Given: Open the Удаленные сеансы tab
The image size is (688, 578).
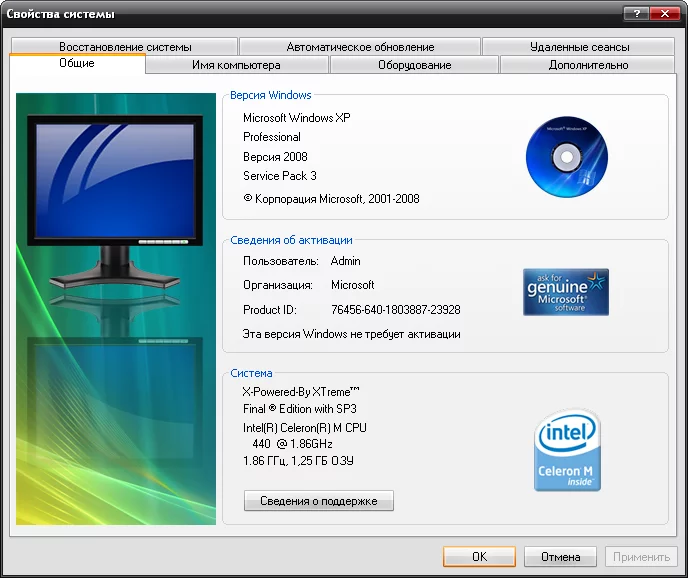Looking at the screenshot, I should tap(579, 46).
